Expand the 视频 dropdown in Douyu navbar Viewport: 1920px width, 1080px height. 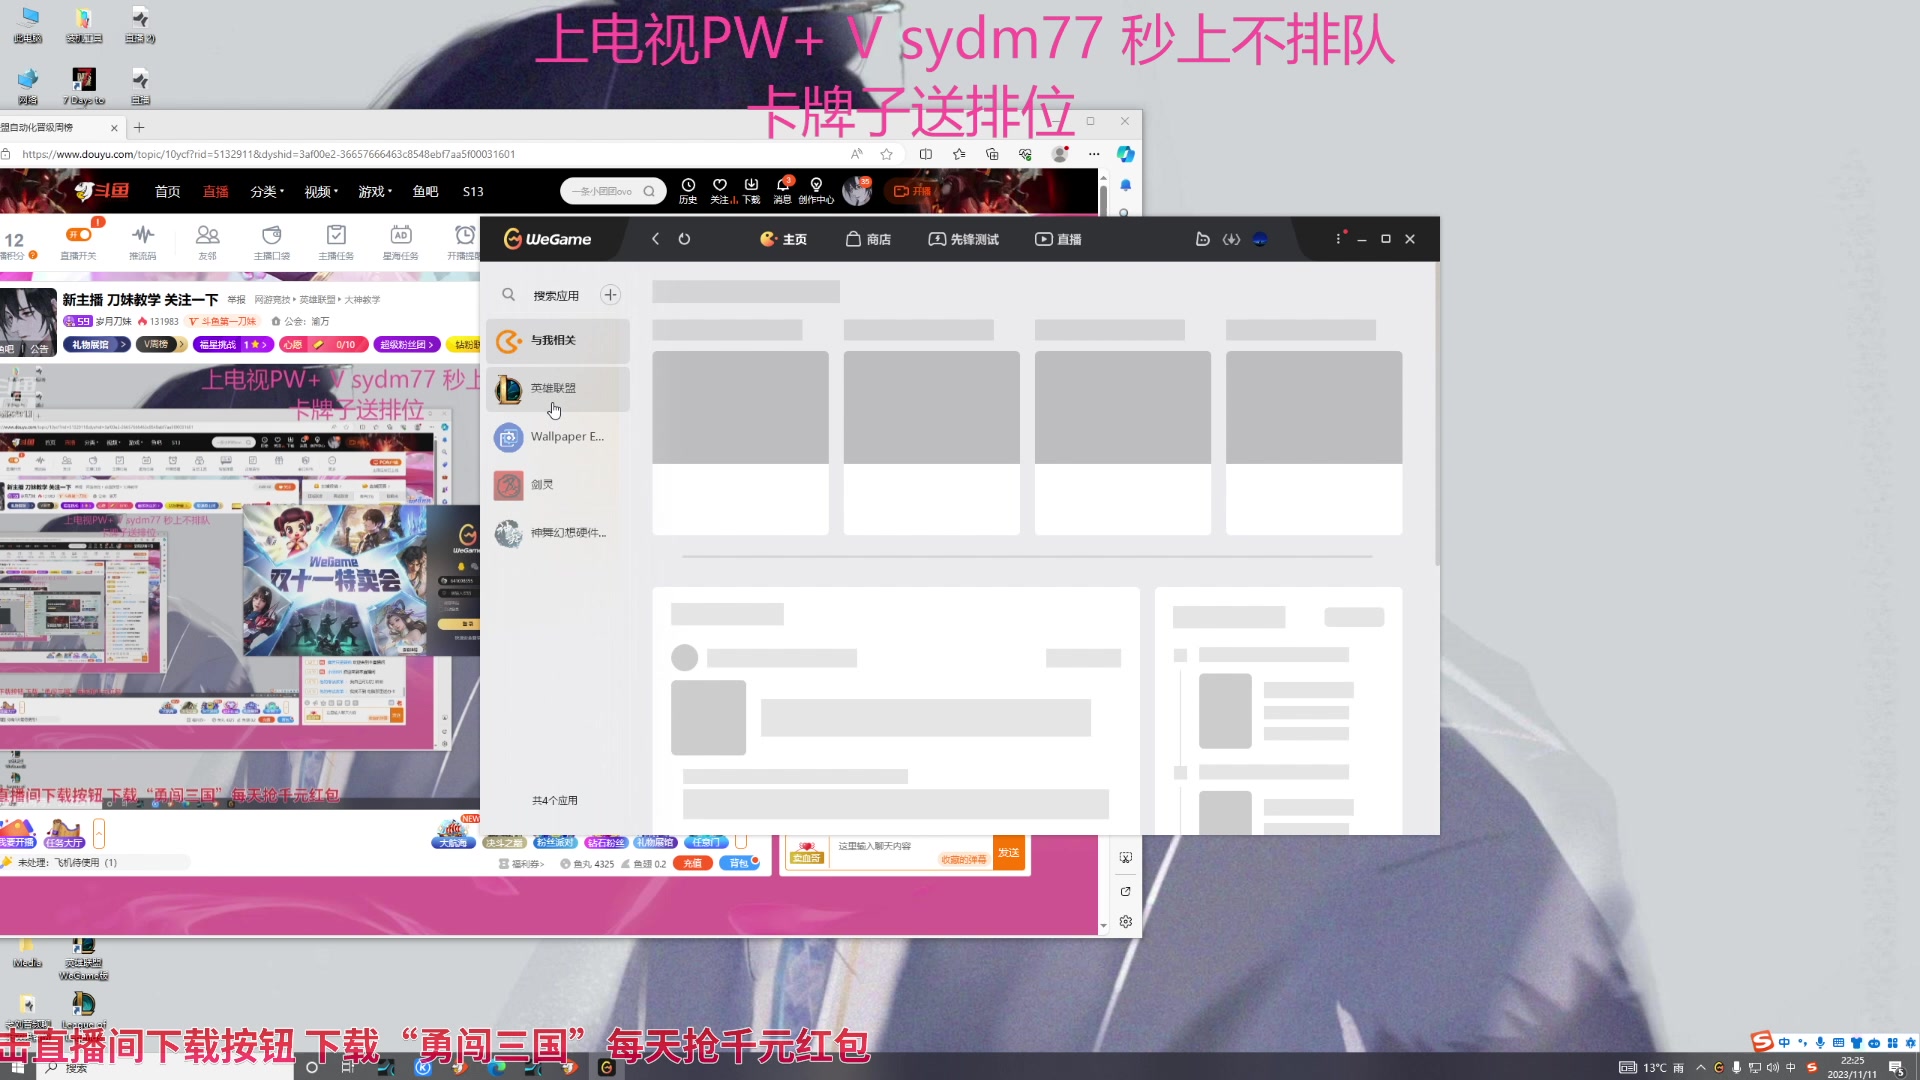click(x=317, y=191)
